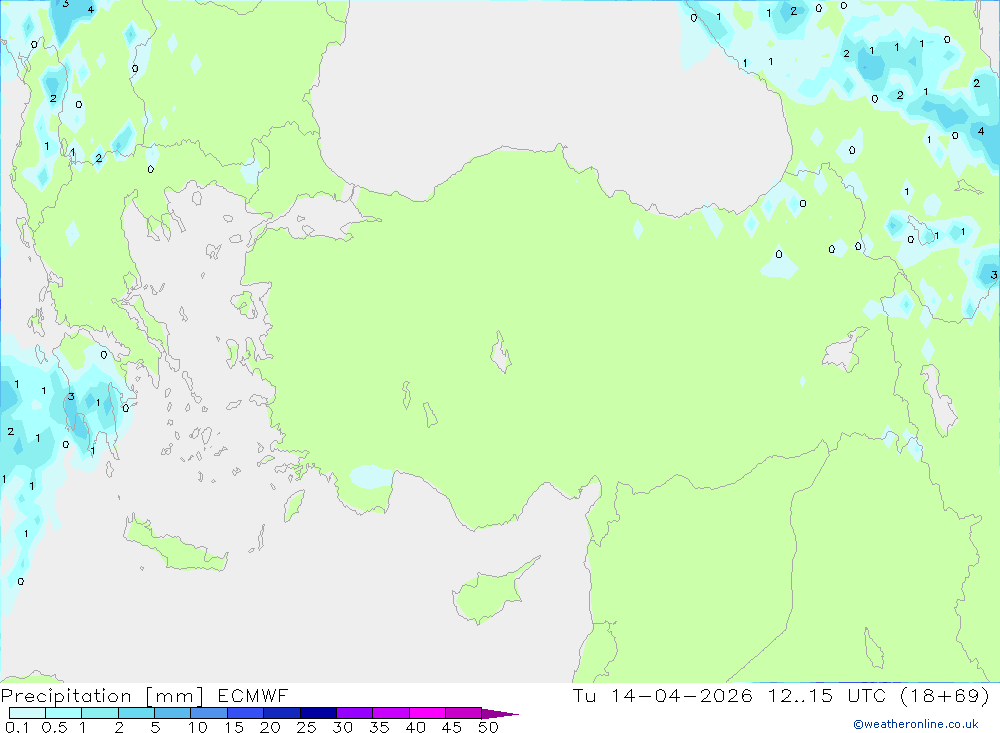Click the 1–2 mm legend color box
The width and height of the screenshot is (1000, 733).
coord(100,713)
